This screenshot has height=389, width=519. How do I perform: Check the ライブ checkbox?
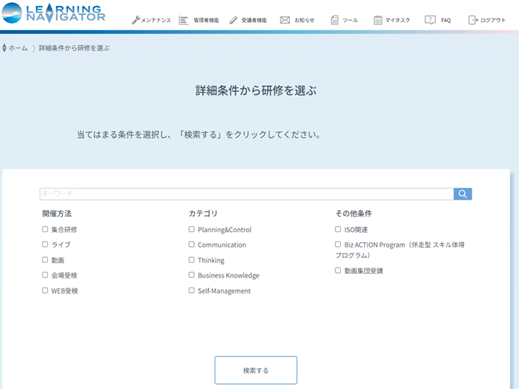coord(45,244)
